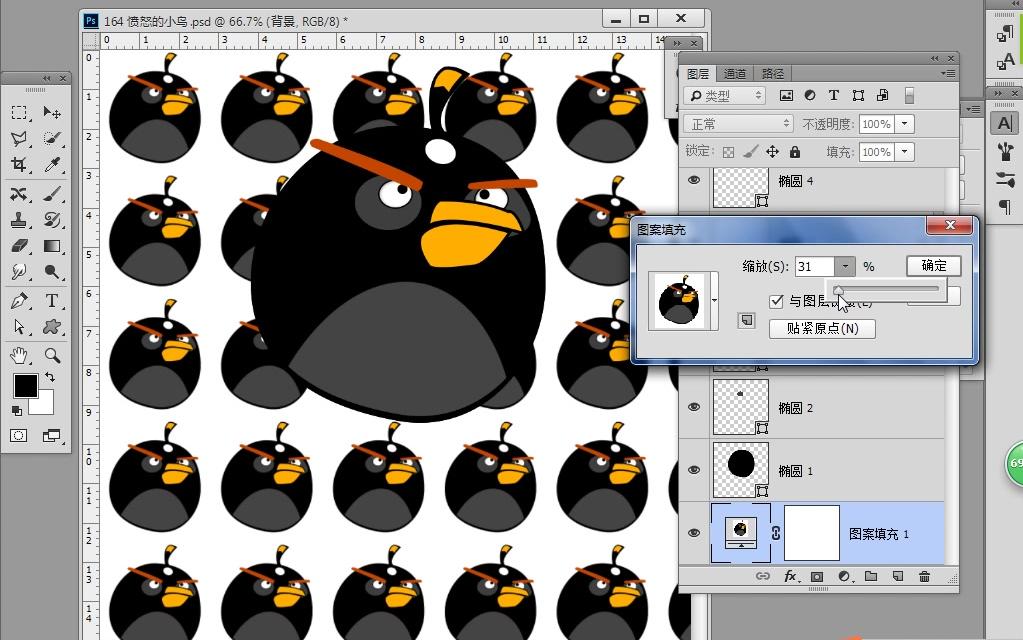1023x640 pixels.
Task: Select the Clone Stamp tool
Action: pyautogui.click(x=19, y=220)
